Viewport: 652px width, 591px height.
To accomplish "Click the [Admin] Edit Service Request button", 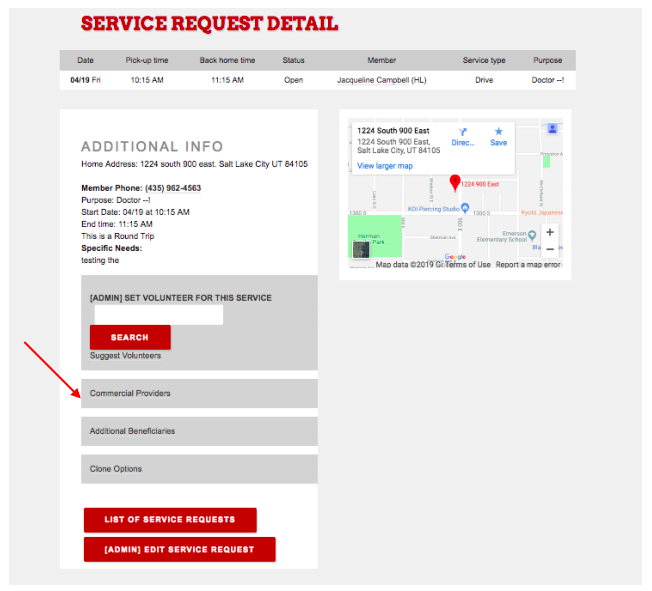I will pos(180,549).
